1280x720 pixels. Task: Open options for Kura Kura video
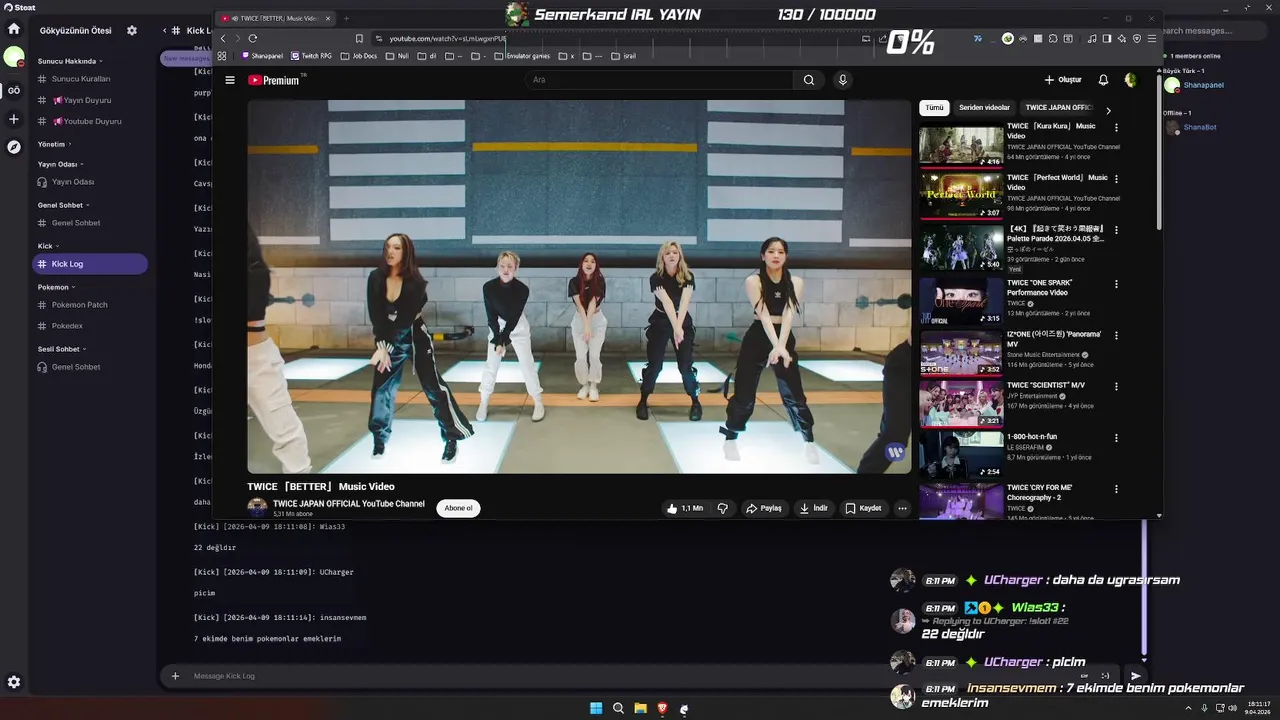pos(1116,127)
